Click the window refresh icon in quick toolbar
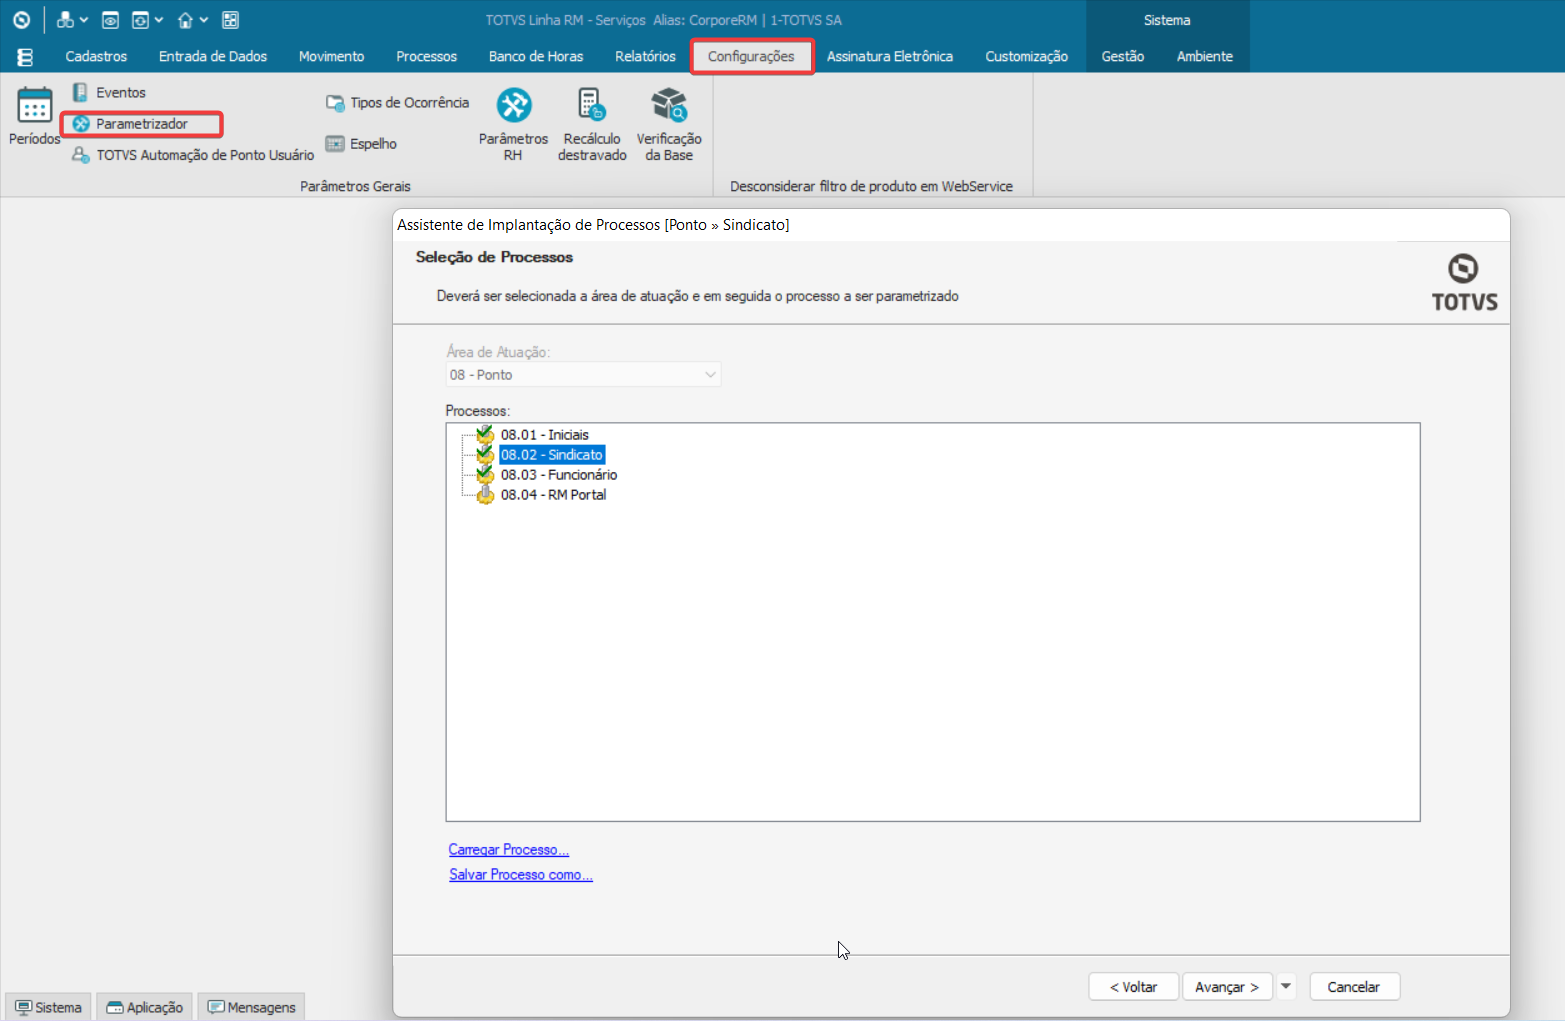Image resolution: width=1565 pixels, height=1021 pixels. pos(140,20)
